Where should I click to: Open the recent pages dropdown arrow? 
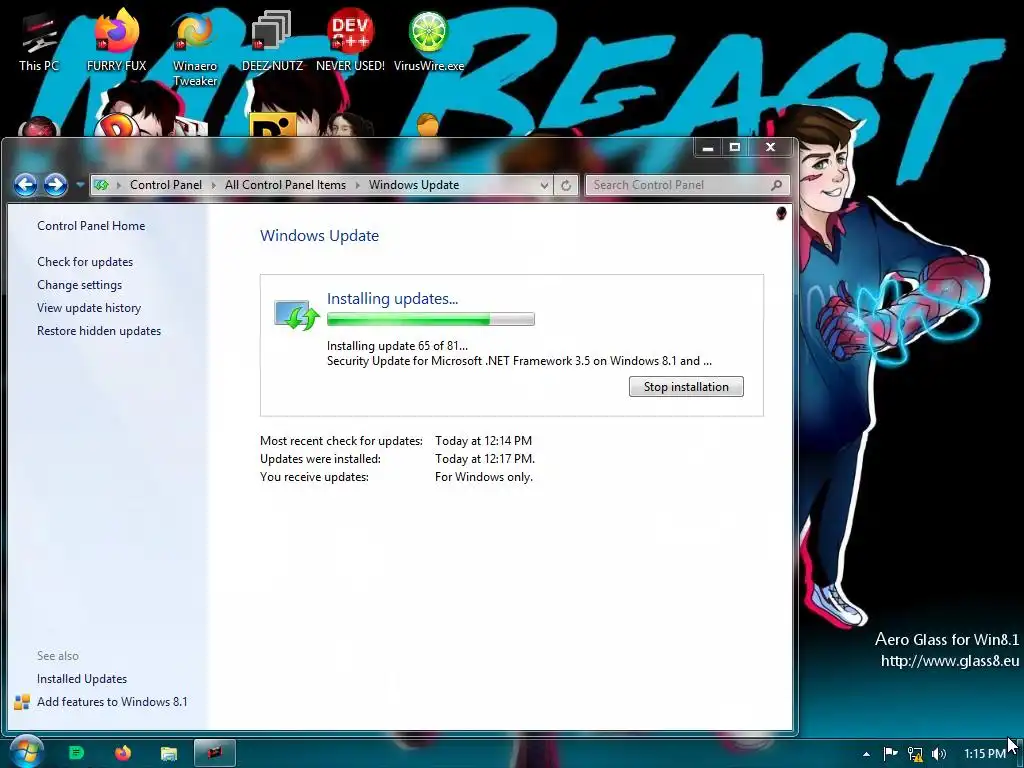[80, 185]
